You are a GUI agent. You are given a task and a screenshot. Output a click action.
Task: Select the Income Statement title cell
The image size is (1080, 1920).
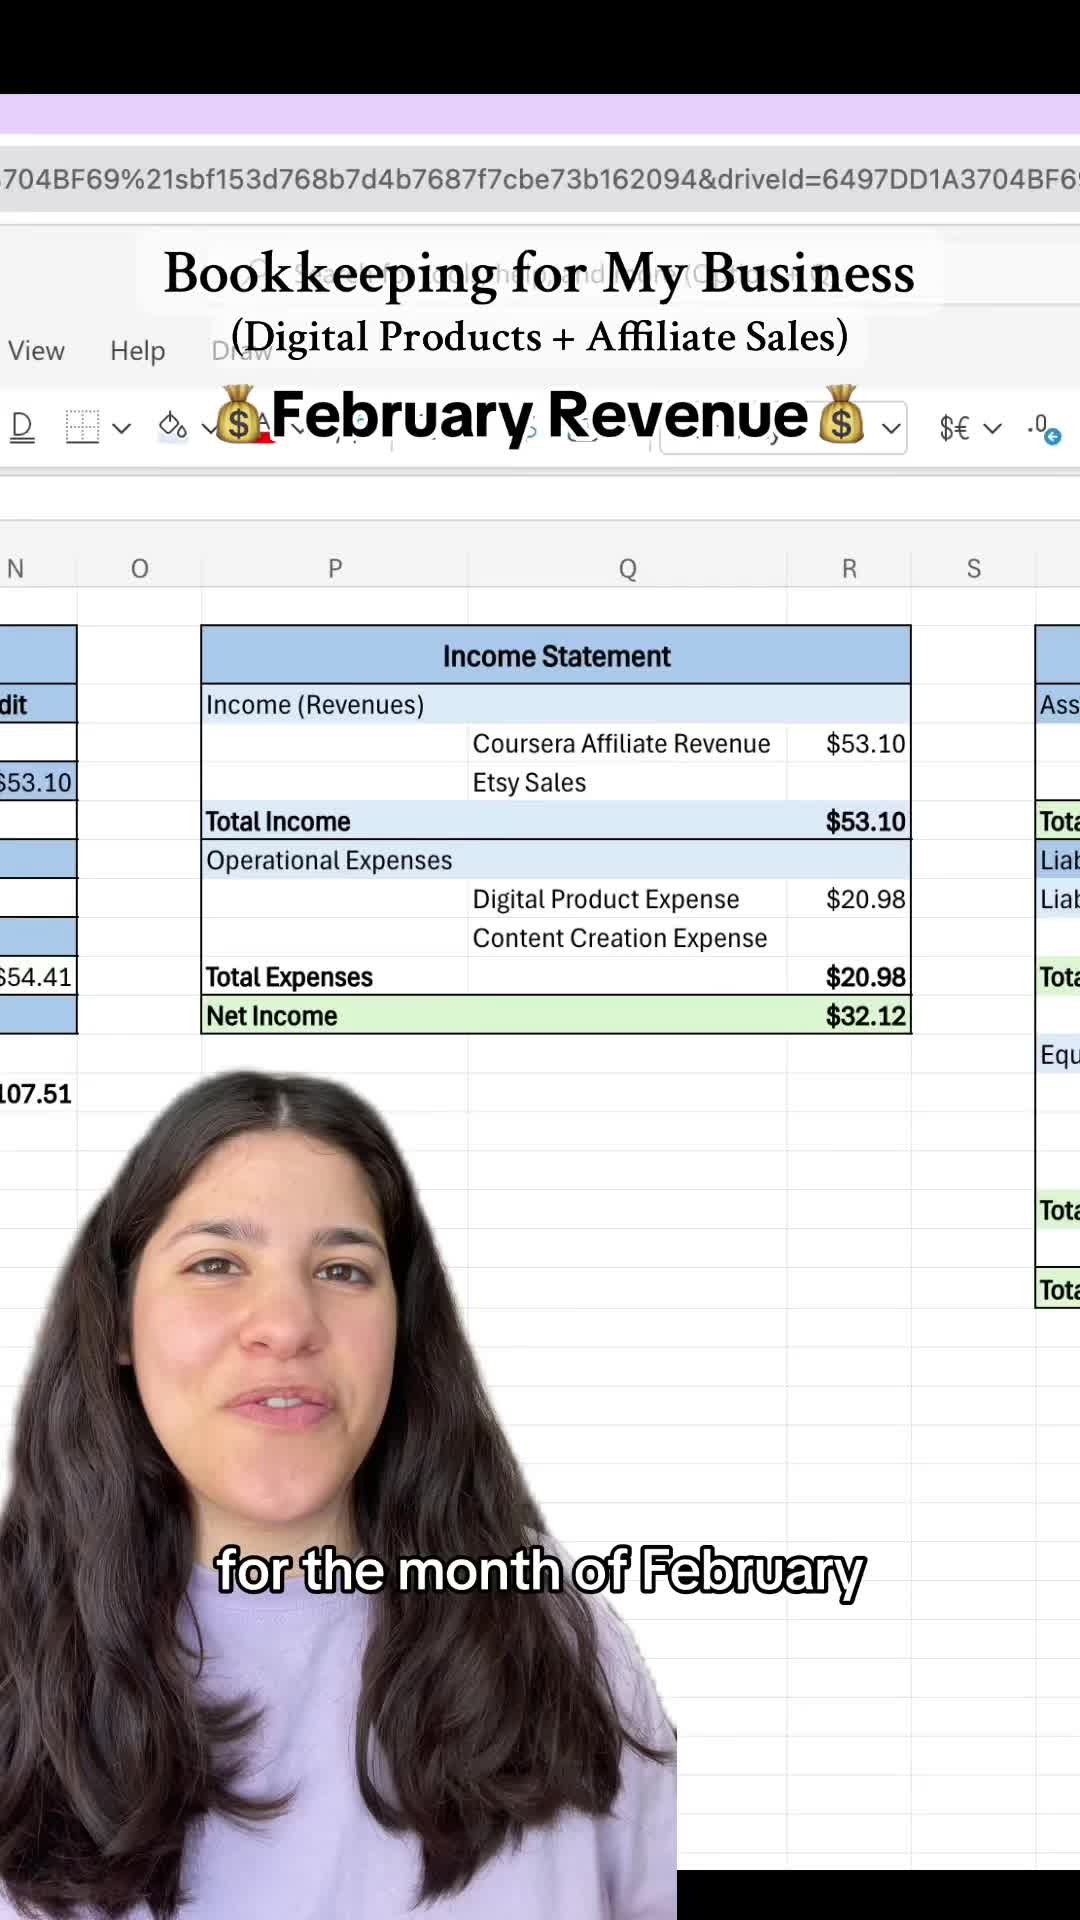[556, 656]
